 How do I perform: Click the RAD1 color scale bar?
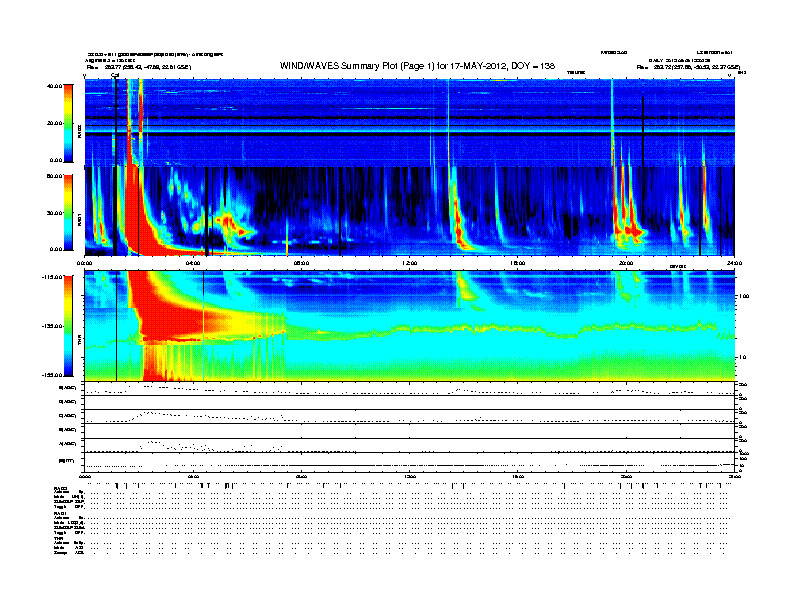68,213
